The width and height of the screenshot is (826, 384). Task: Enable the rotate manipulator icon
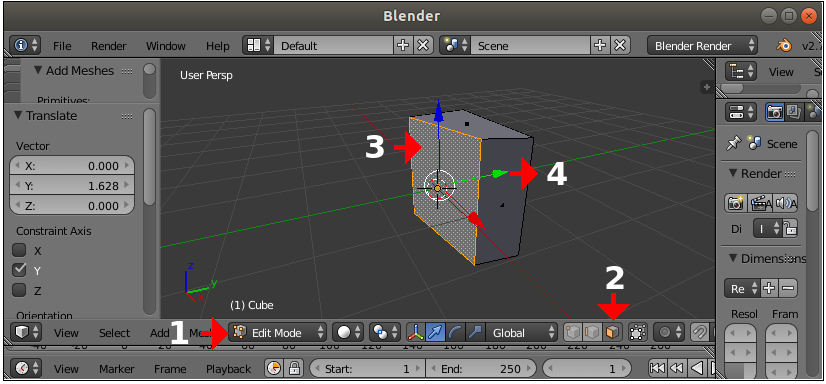coord(455,332)
